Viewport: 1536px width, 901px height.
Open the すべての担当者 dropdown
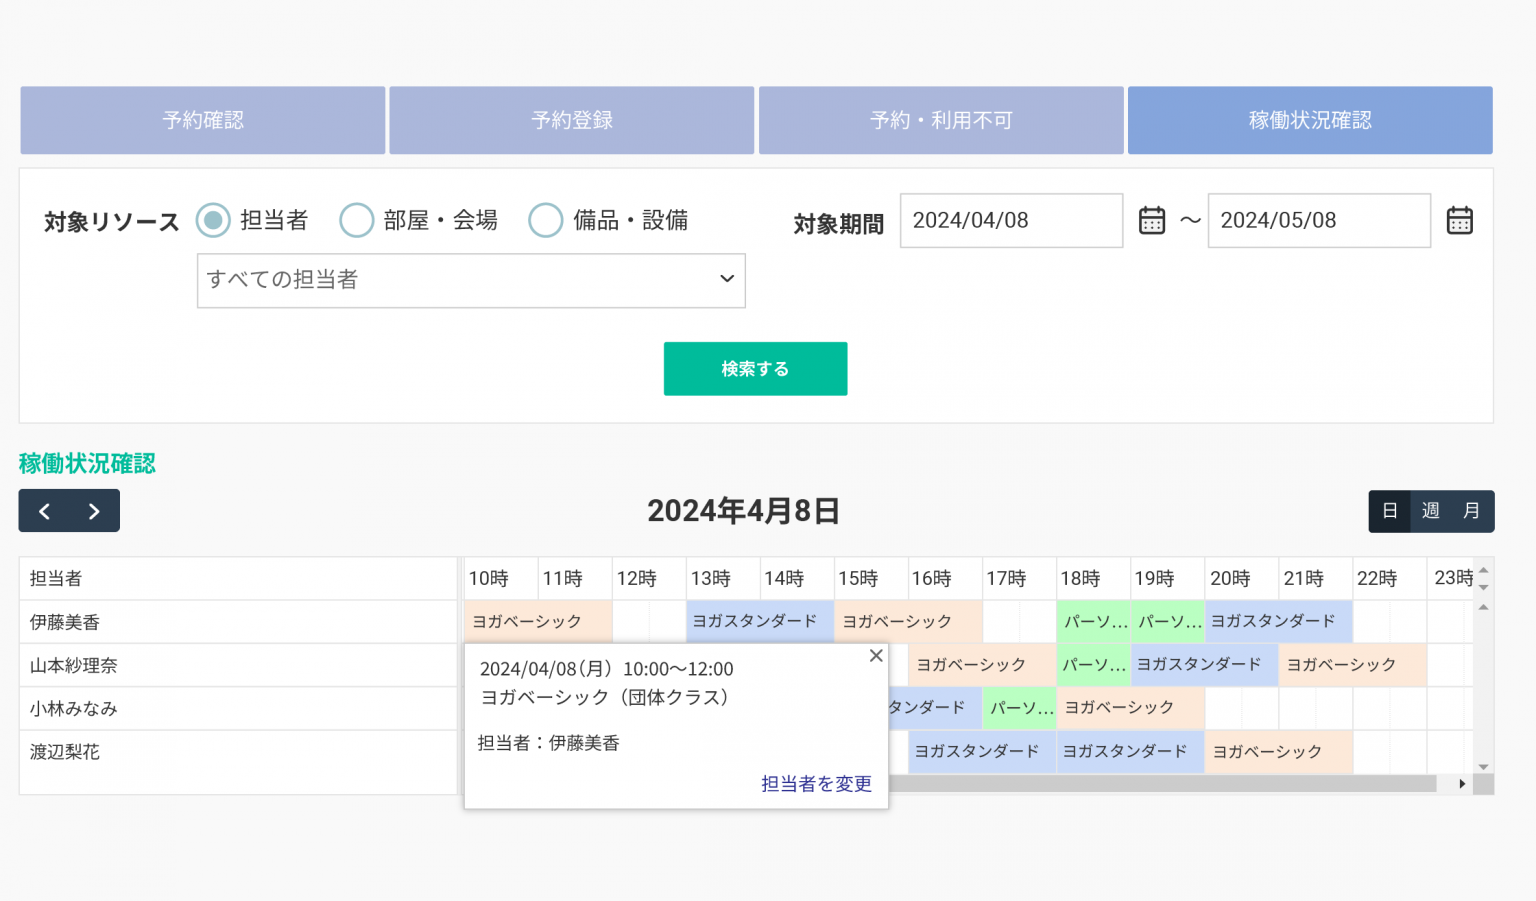pyautogui.click(x=471, y=280)
